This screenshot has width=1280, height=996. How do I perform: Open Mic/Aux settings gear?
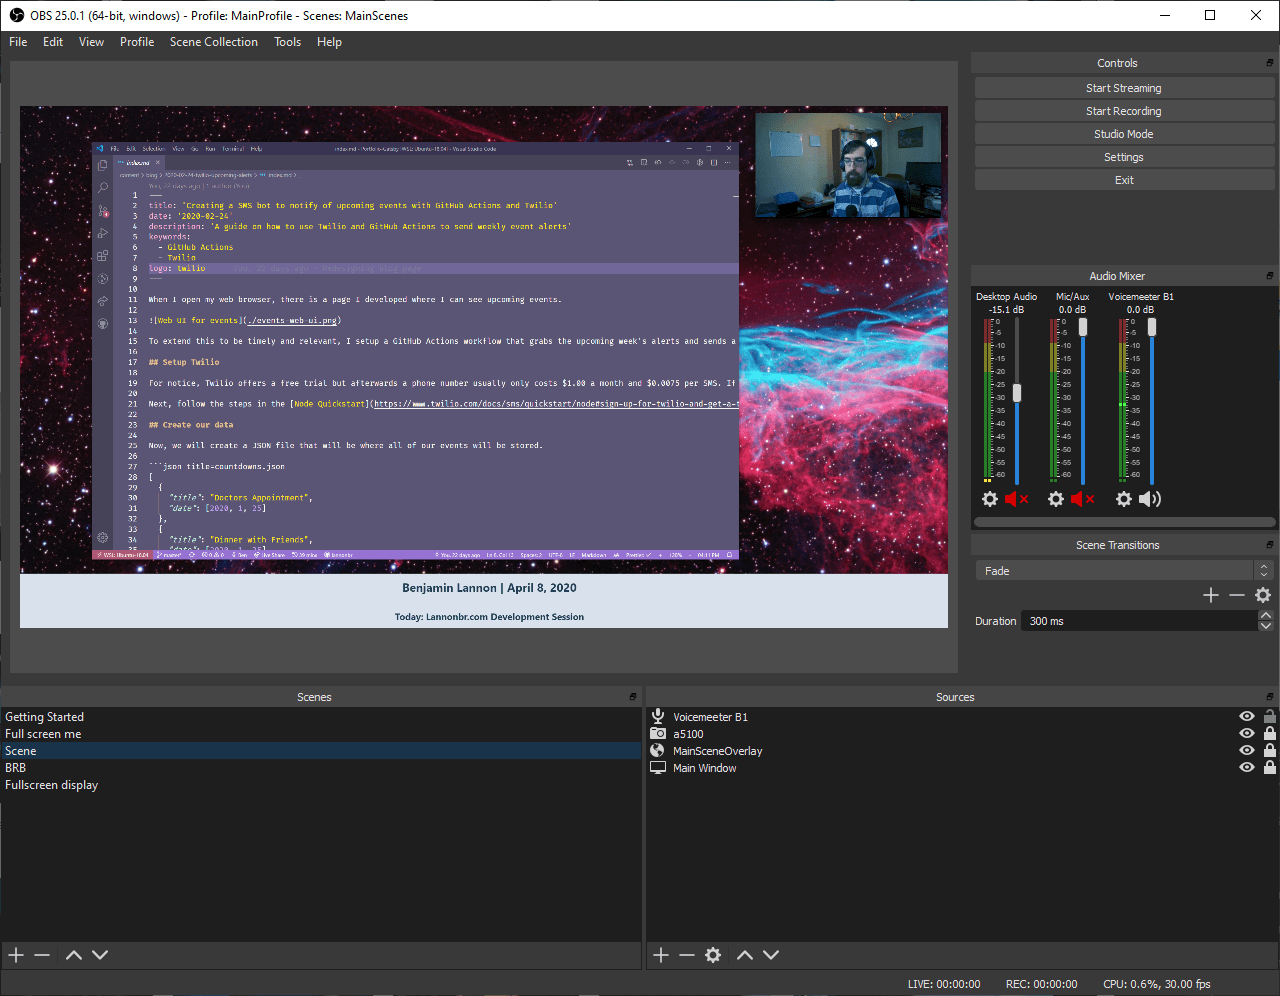1056,499
